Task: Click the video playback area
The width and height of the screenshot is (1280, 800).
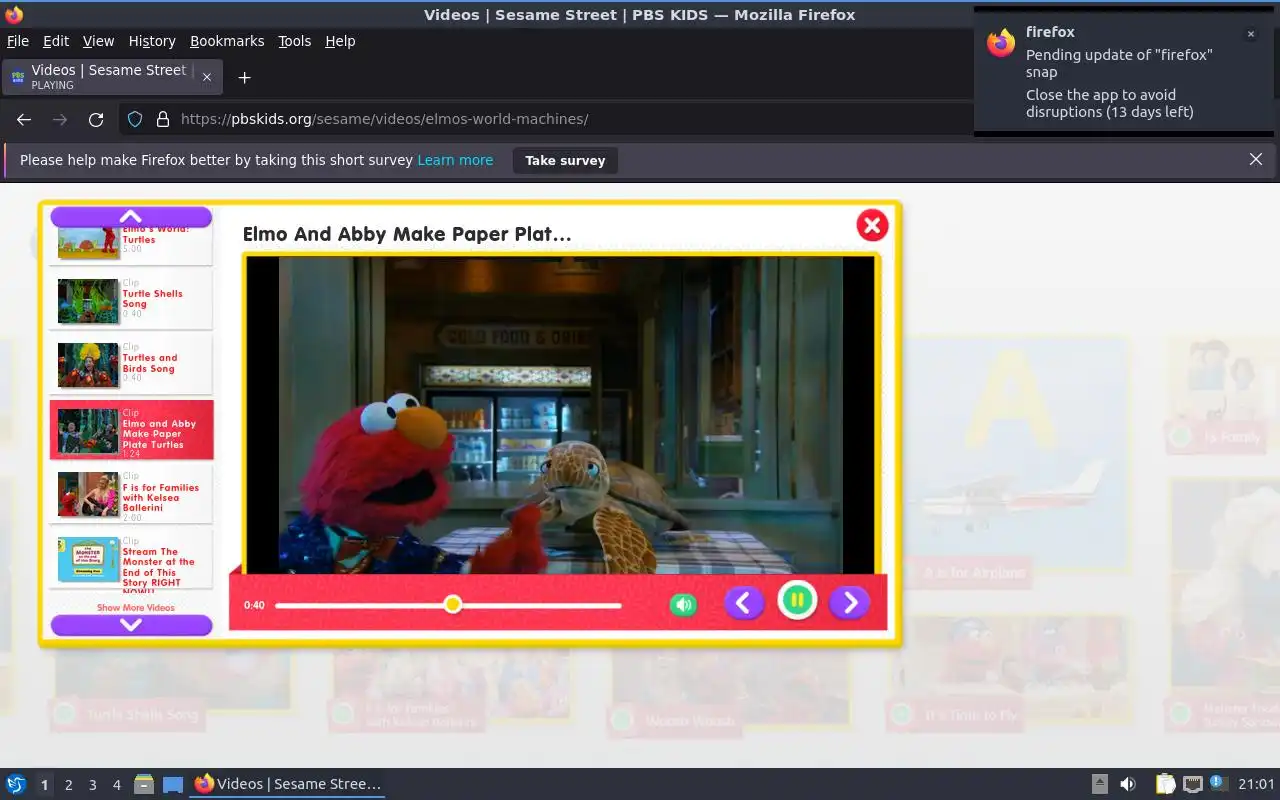Action: coord(561,415)
